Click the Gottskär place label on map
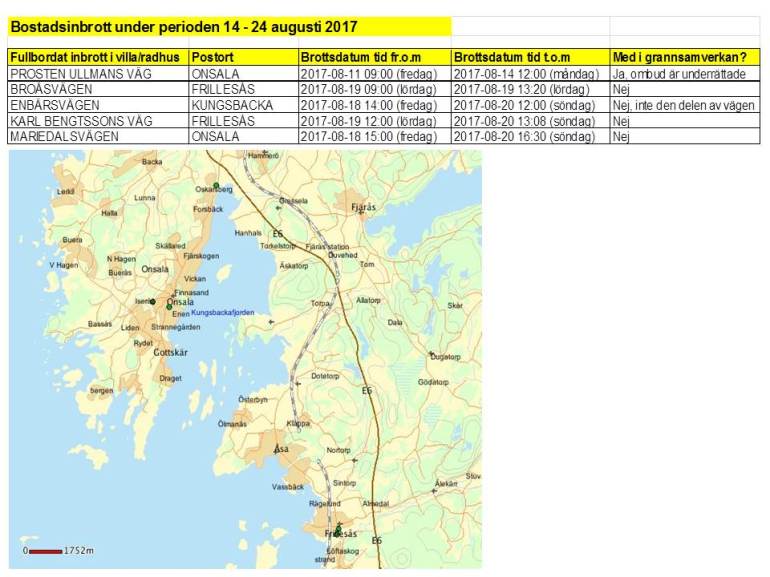The width and height of the screenshot is (770, 577). point(169,353)
